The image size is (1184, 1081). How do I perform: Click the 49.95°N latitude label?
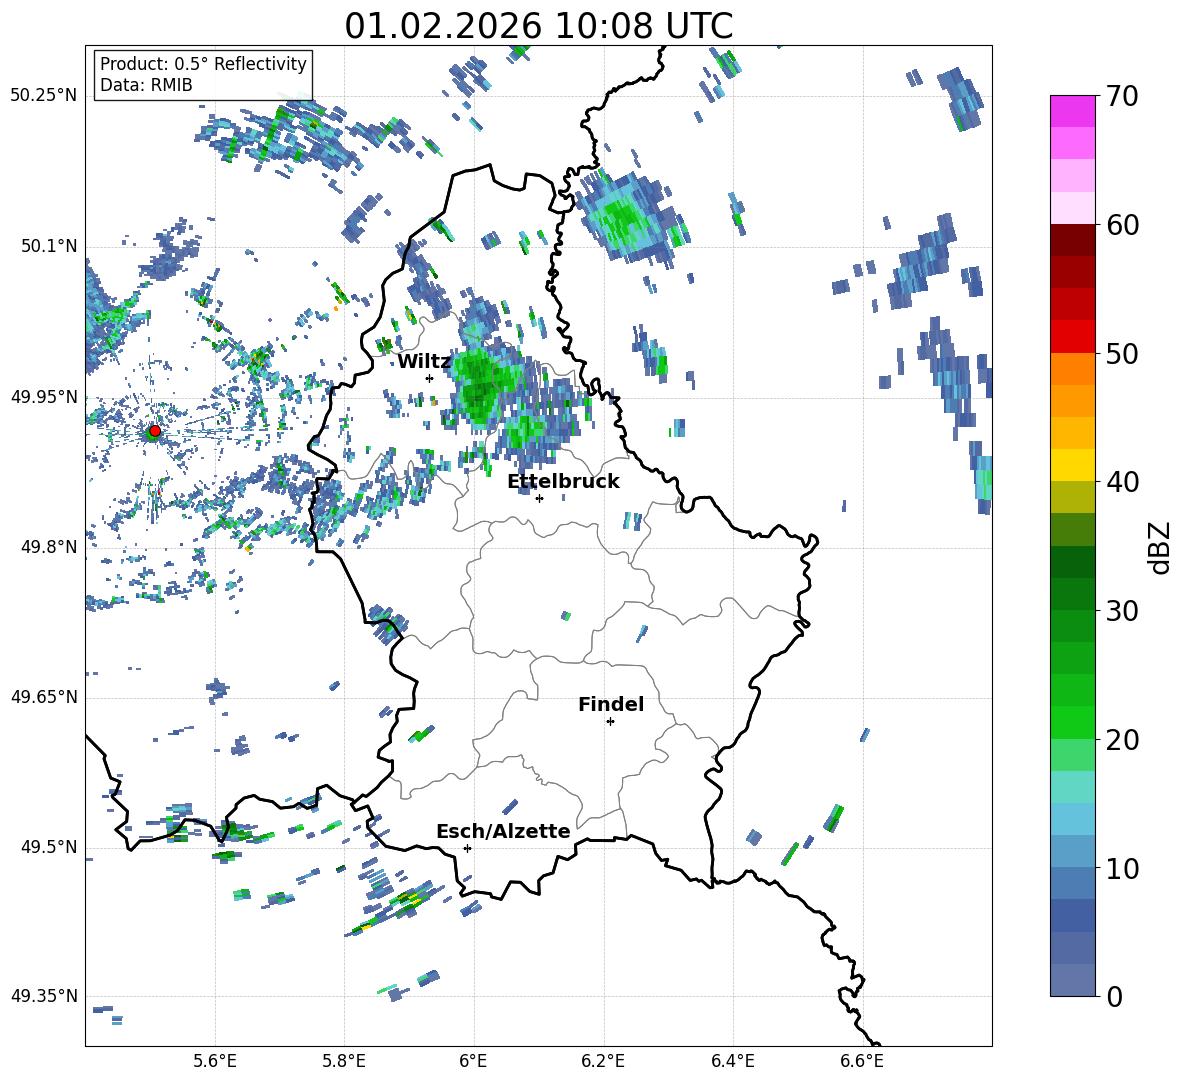43,396
